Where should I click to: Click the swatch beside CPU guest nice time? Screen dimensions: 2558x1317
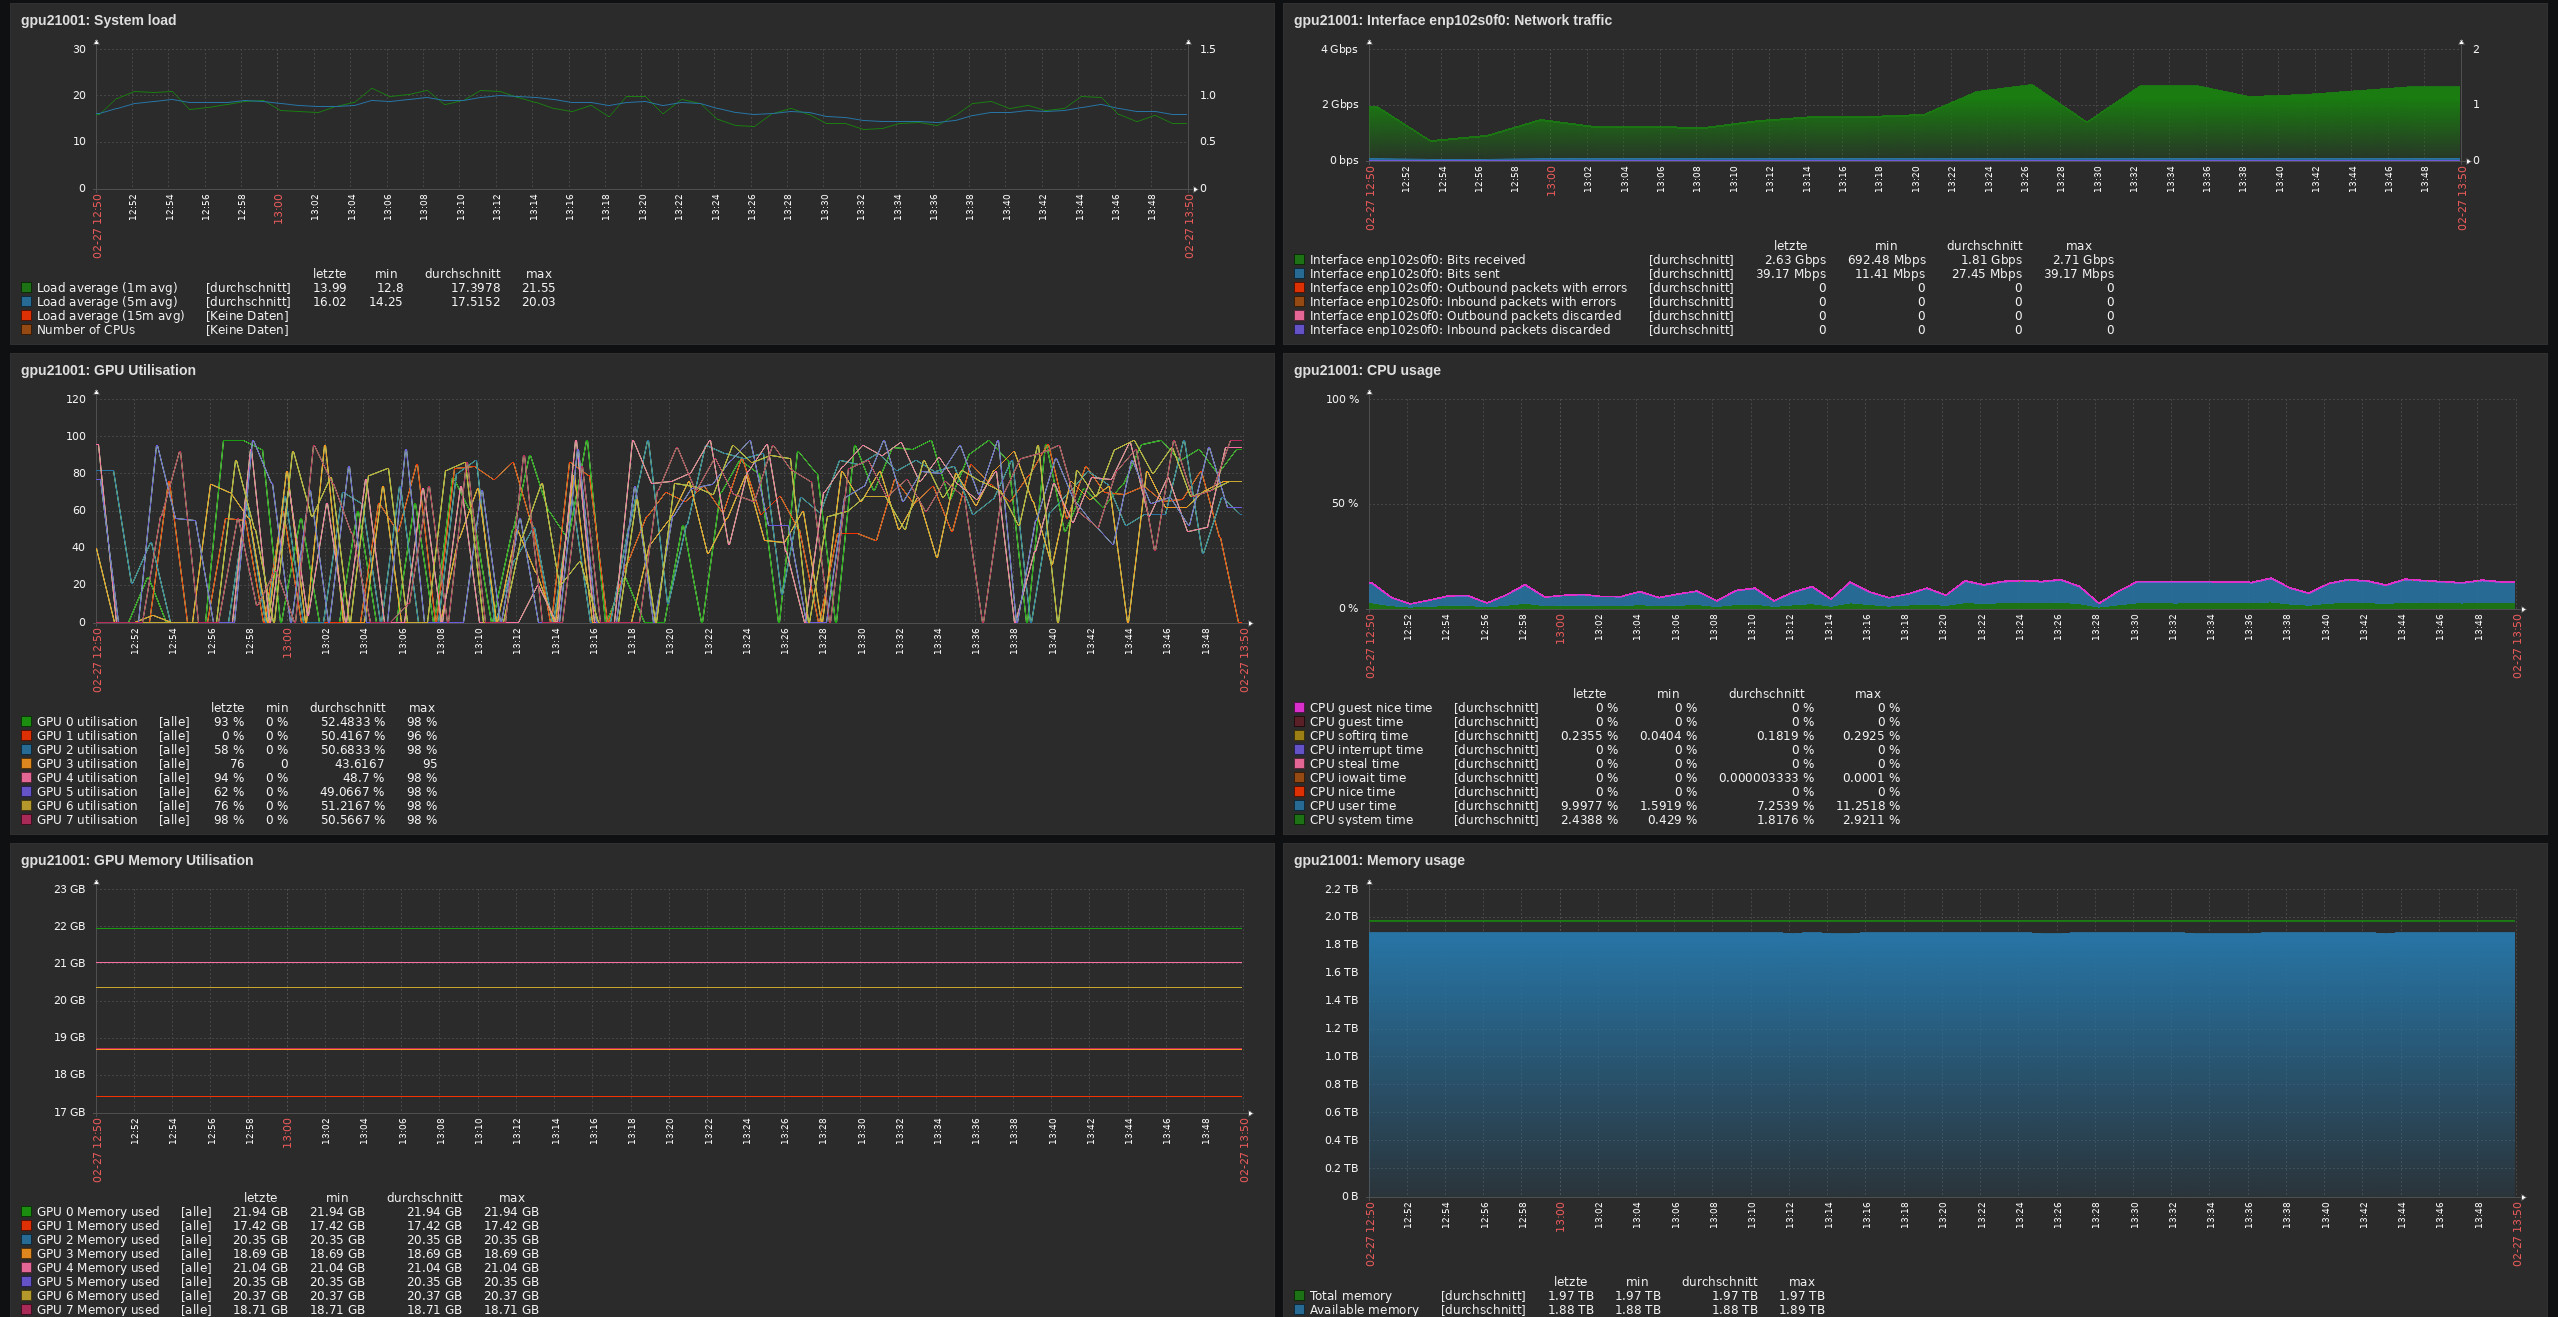[1300, 708]
